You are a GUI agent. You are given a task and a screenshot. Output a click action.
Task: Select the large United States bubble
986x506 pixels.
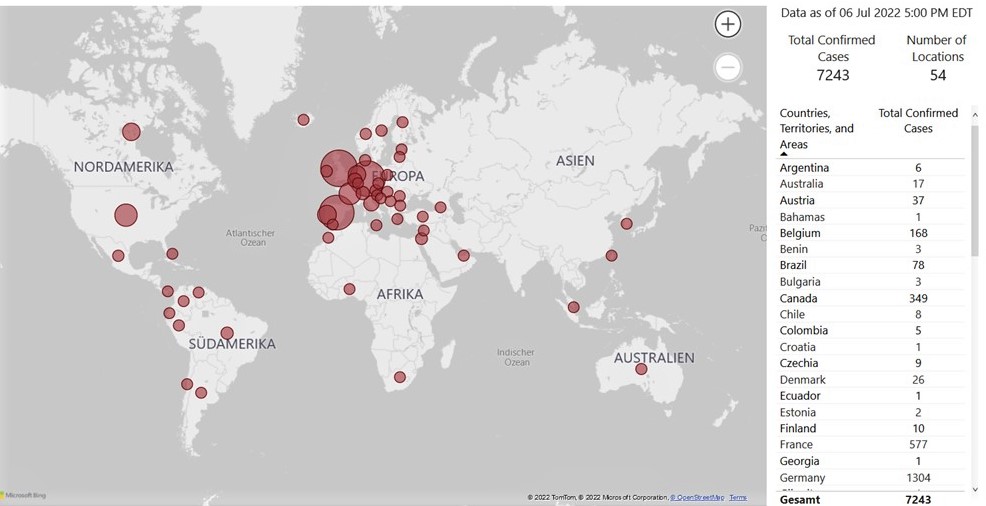pos(126,215)
